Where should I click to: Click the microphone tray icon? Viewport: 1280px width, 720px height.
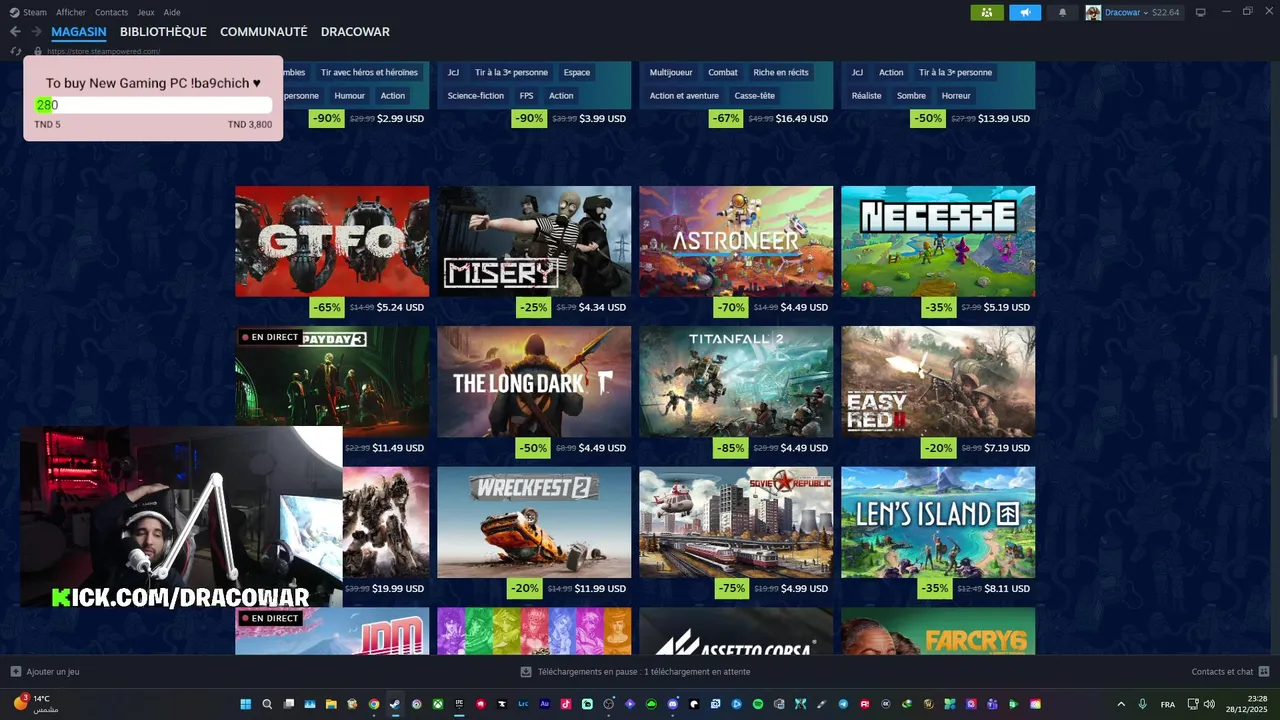click(1142, 704)
